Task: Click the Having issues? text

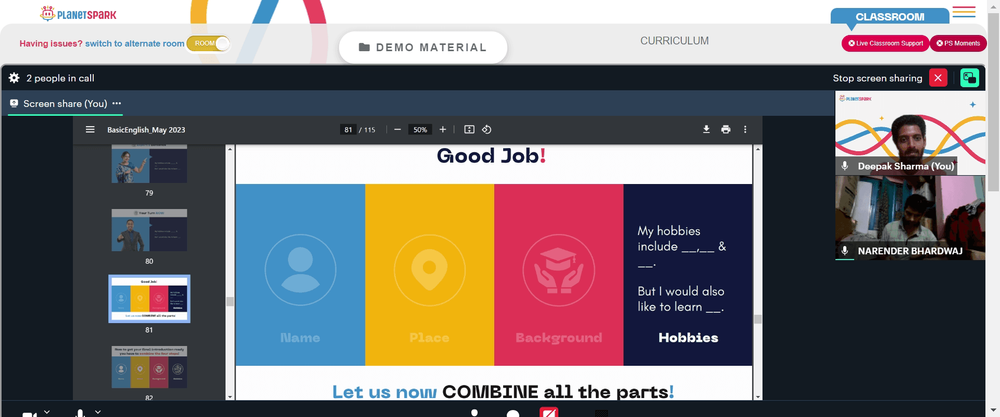Action: tap(51, 44)
